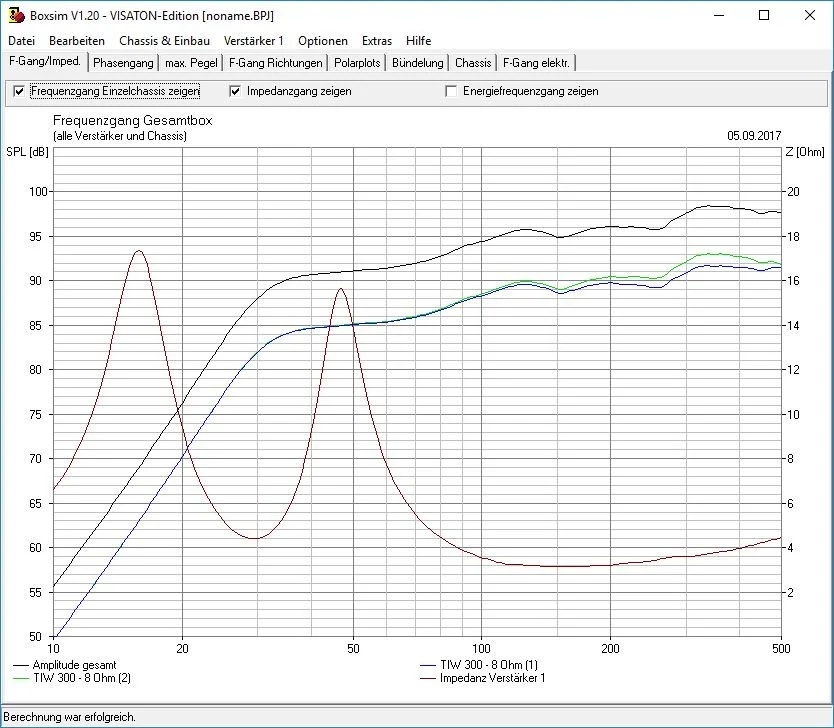Switch to the Phasengang tab

123,63
